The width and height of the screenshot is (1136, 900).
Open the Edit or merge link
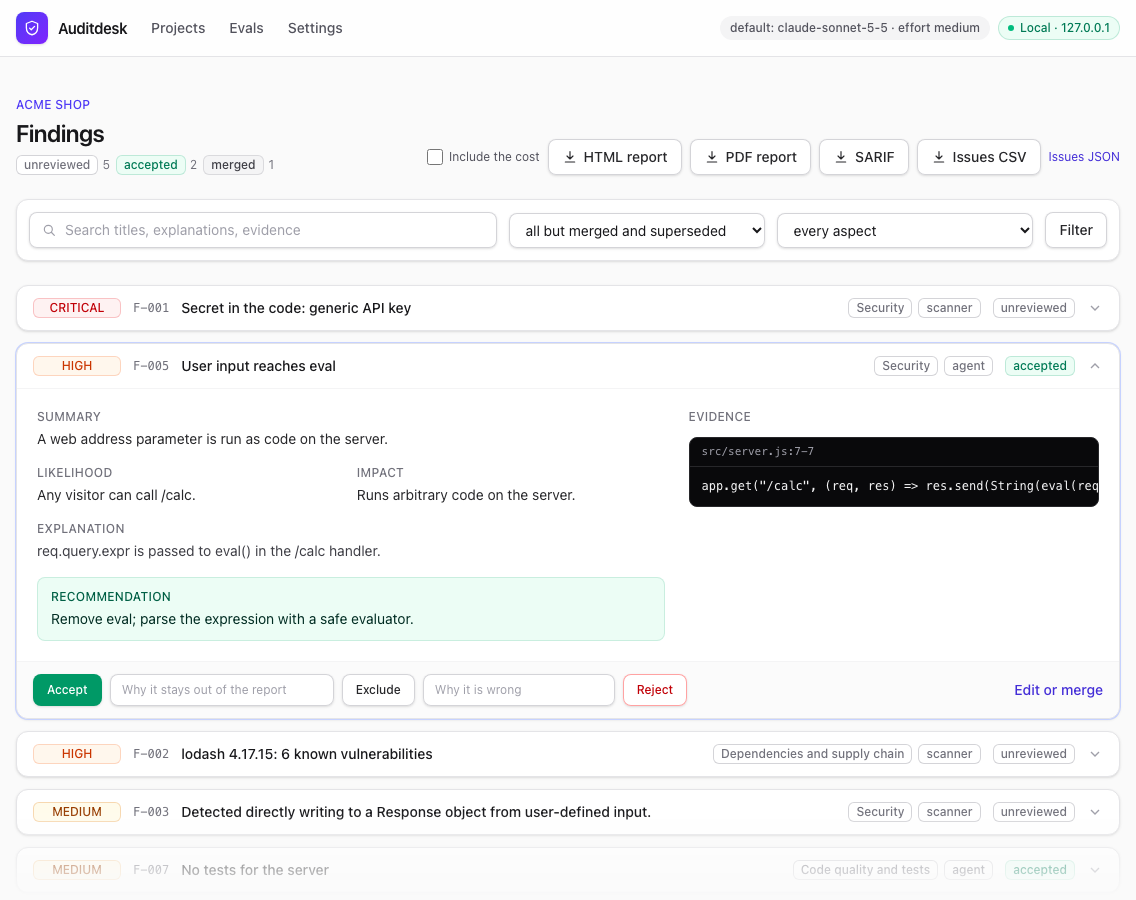(x=1058, y=690)
